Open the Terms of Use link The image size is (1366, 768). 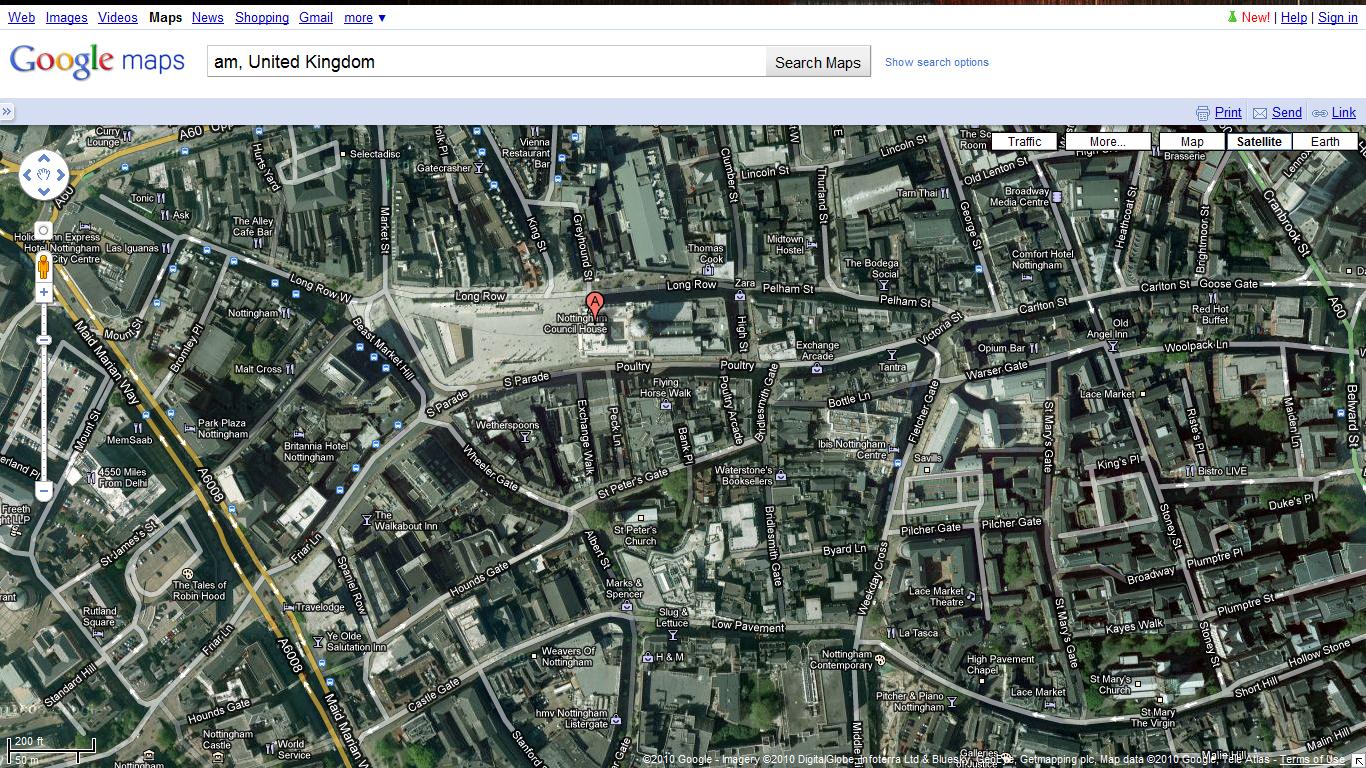click(x=1312, y=760)
